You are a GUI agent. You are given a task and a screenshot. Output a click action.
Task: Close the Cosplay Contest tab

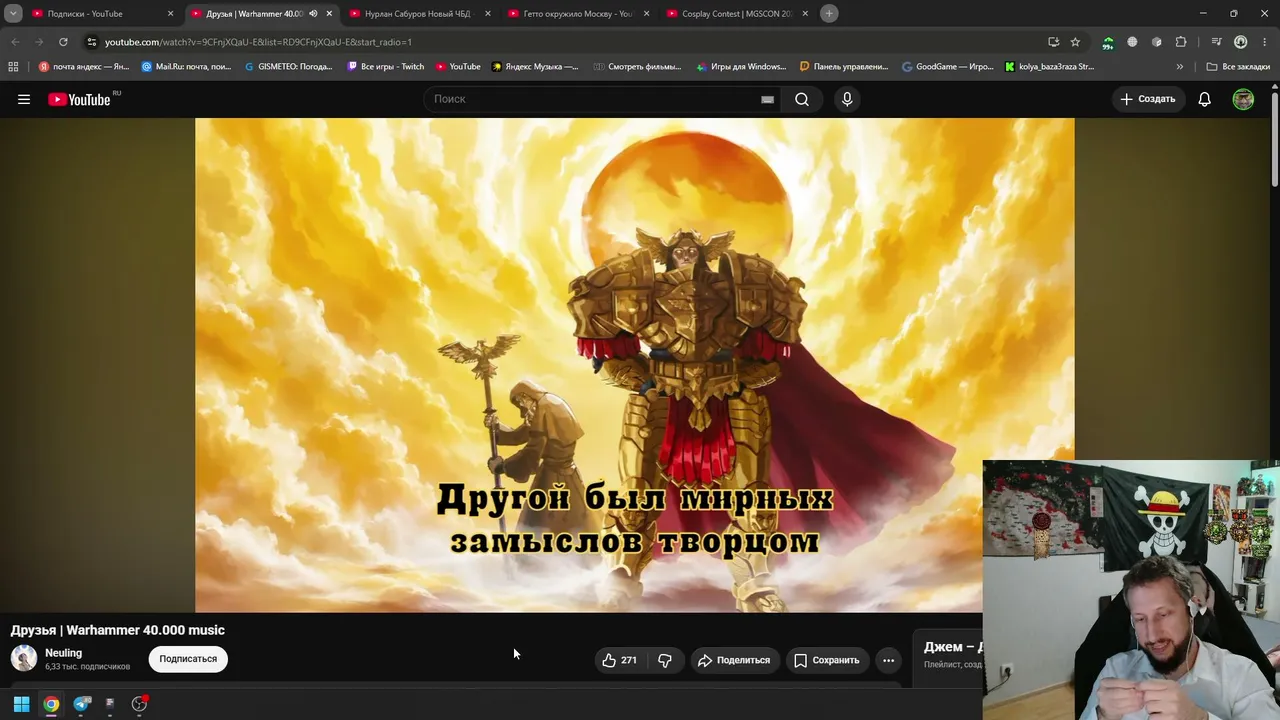805,14
